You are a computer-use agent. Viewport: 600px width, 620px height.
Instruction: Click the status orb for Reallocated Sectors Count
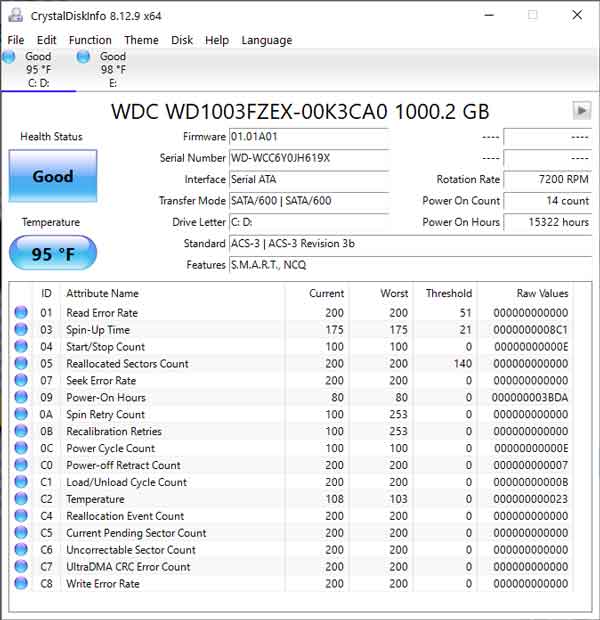click(x=21, y=363)
